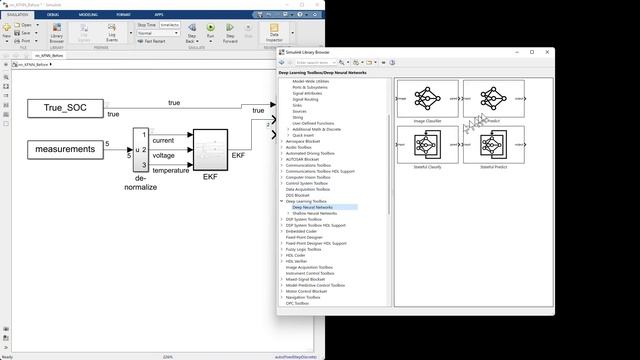
Task: Click the Stop simulation button
Action: point(248,31)
